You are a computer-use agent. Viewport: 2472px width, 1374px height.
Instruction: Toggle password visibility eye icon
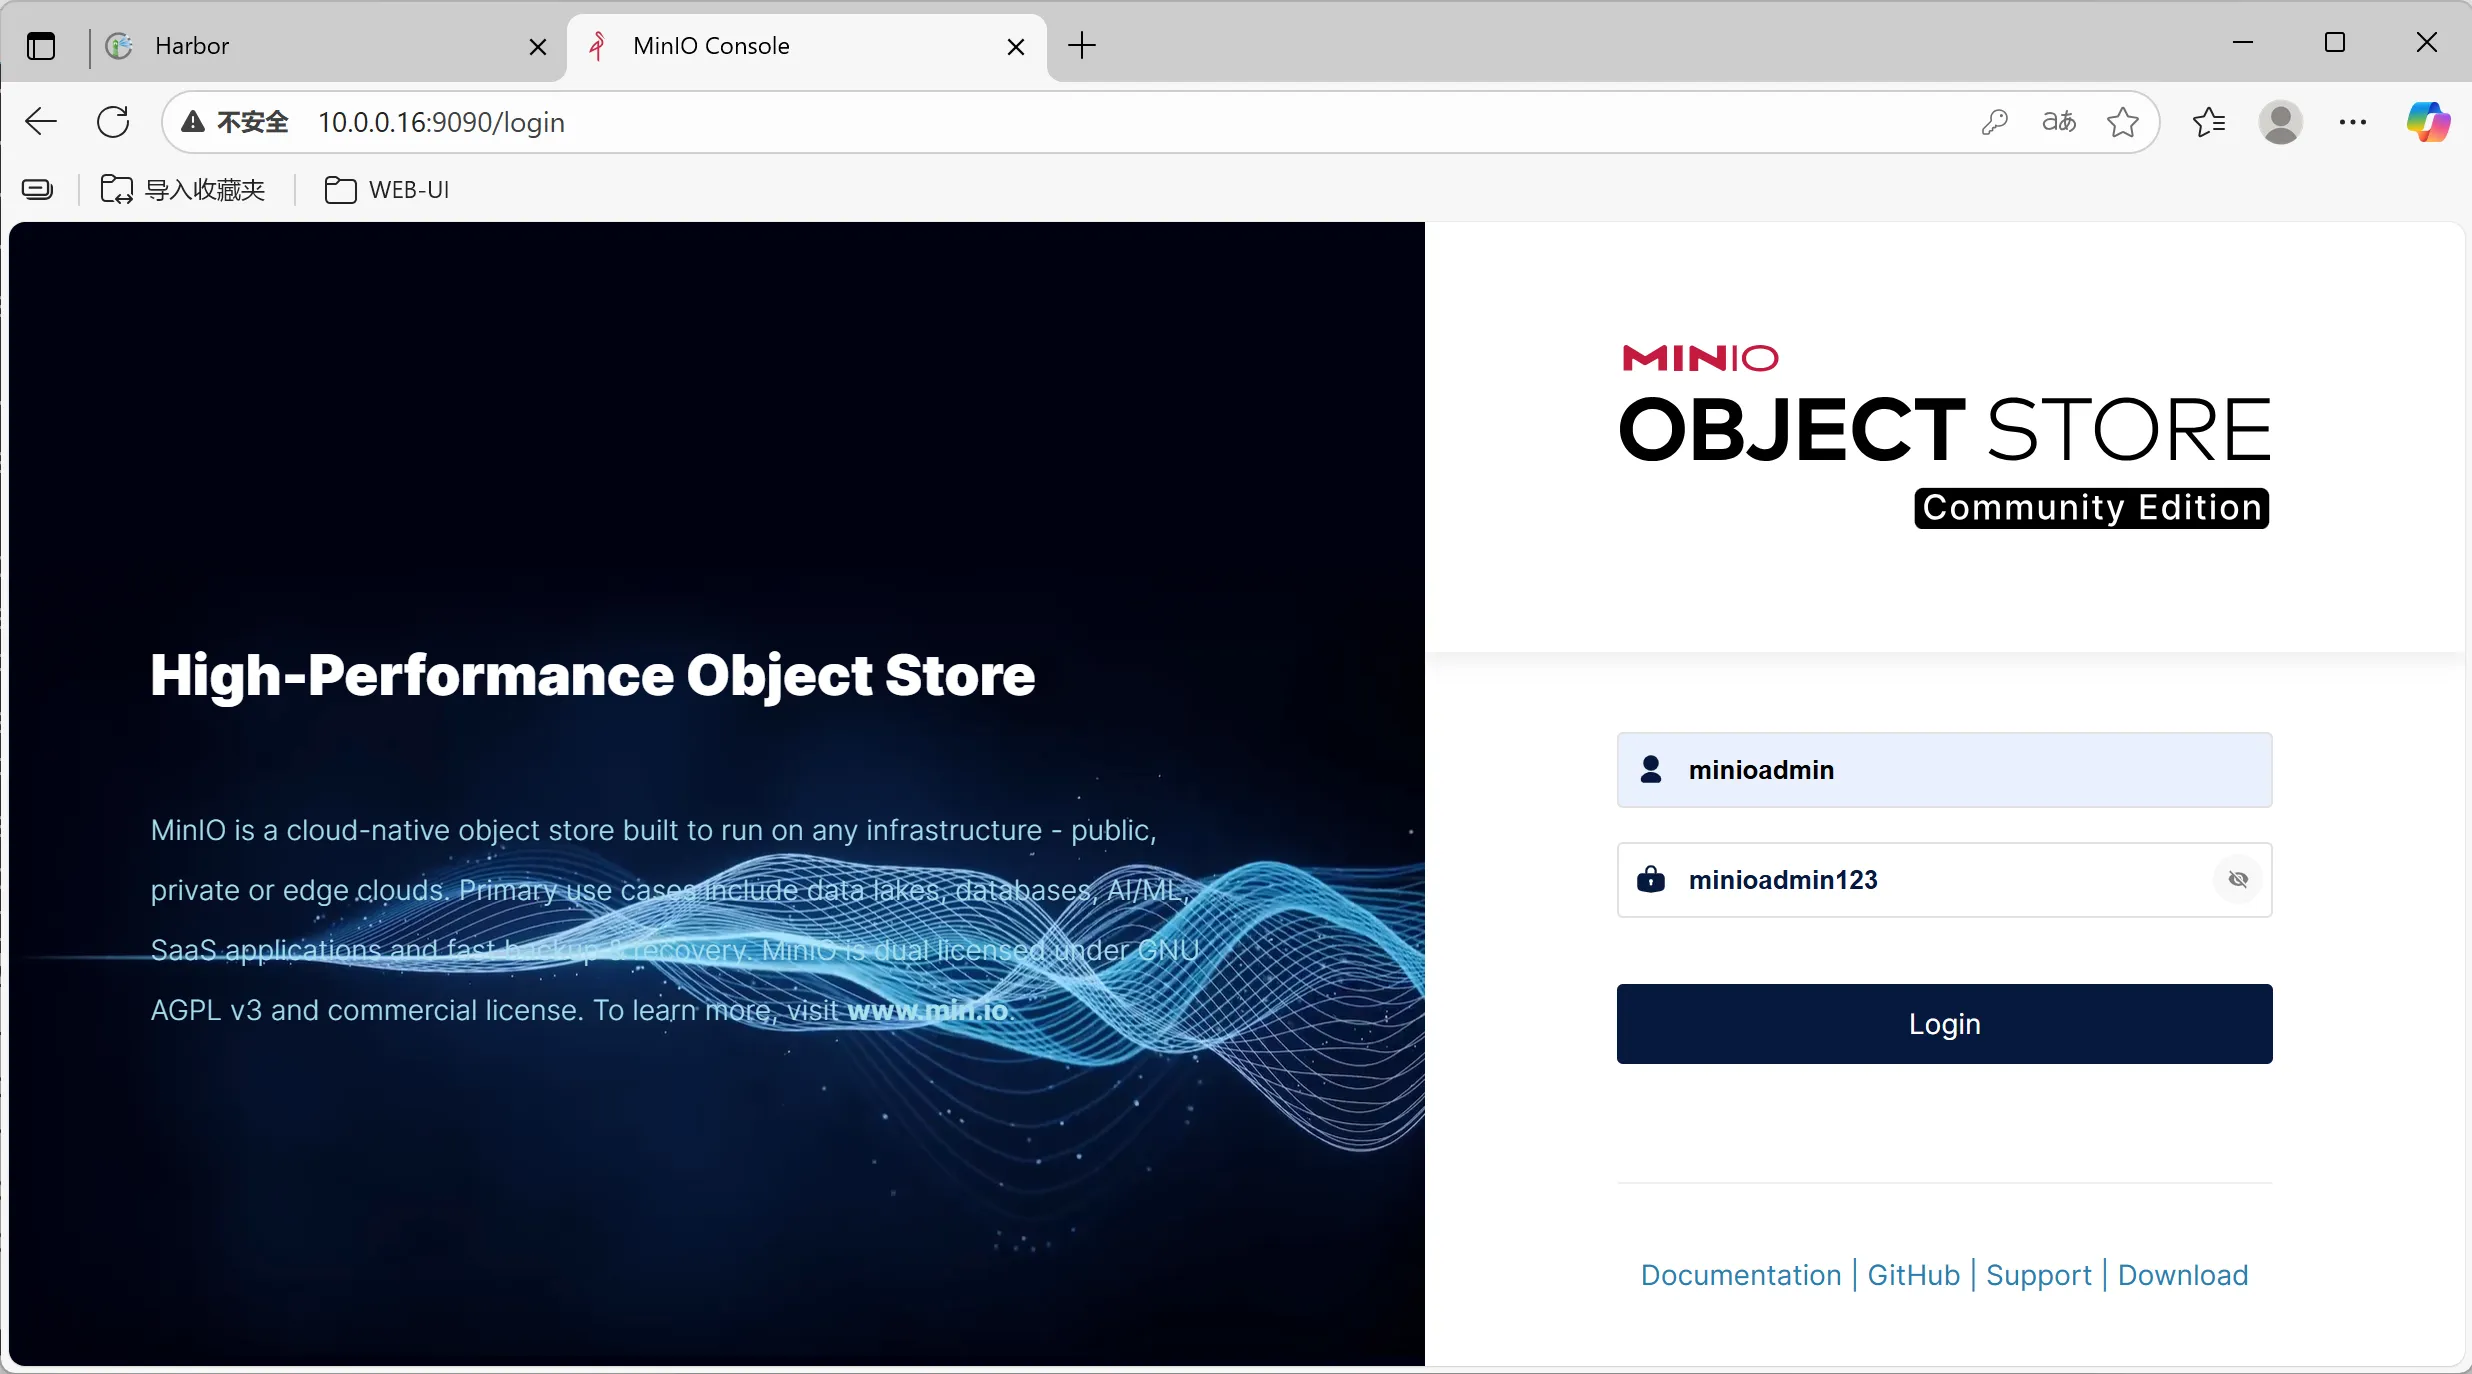[2238, 879]
